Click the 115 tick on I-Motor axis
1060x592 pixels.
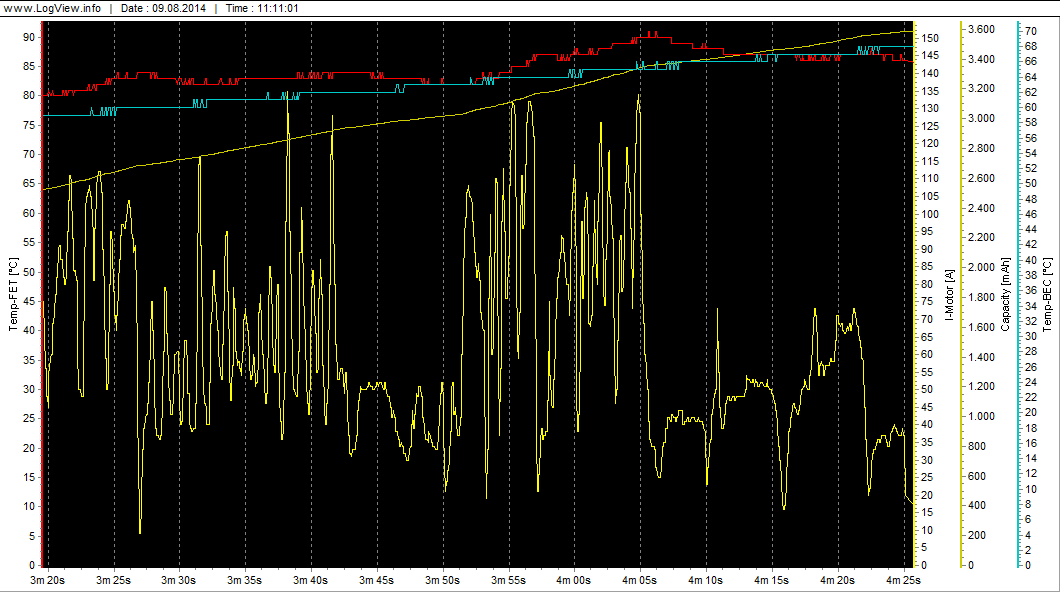pos(930,161)
